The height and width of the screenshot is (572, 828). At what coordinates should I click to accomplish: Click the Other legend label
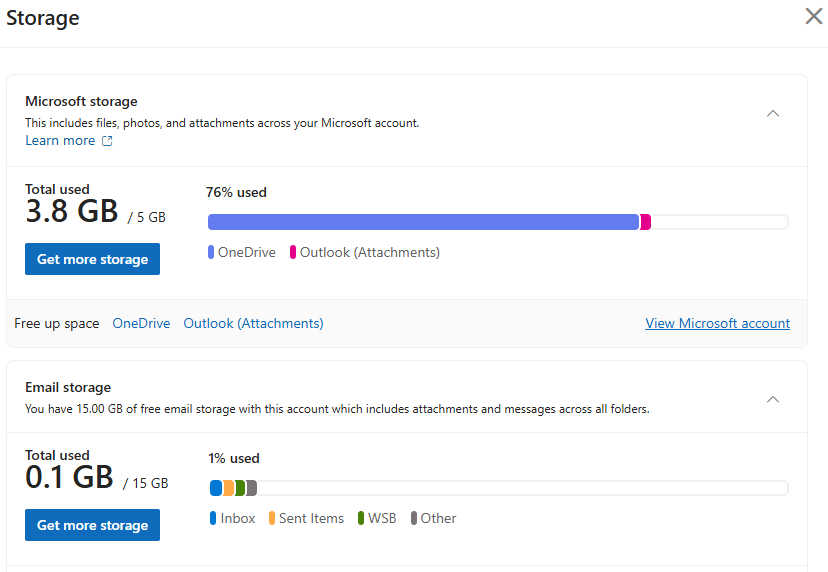(x=438, y=518)
